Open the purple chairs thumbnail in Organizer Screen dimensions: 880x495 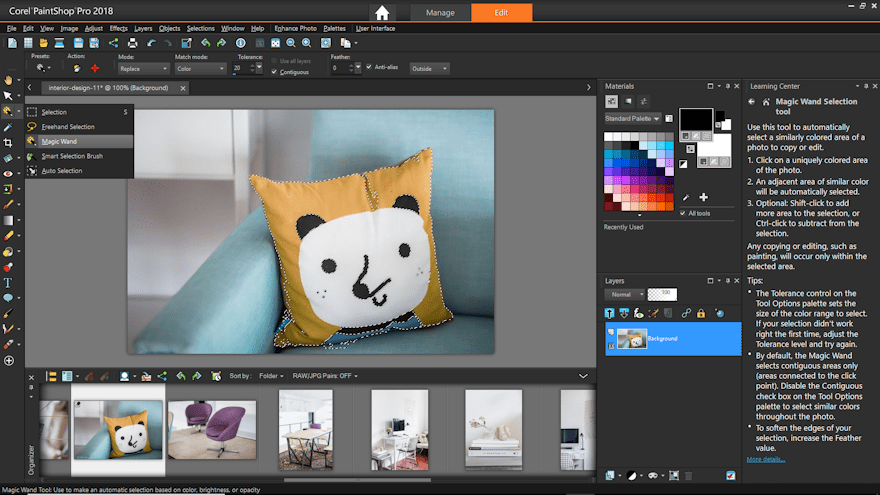tap(211, 430)
